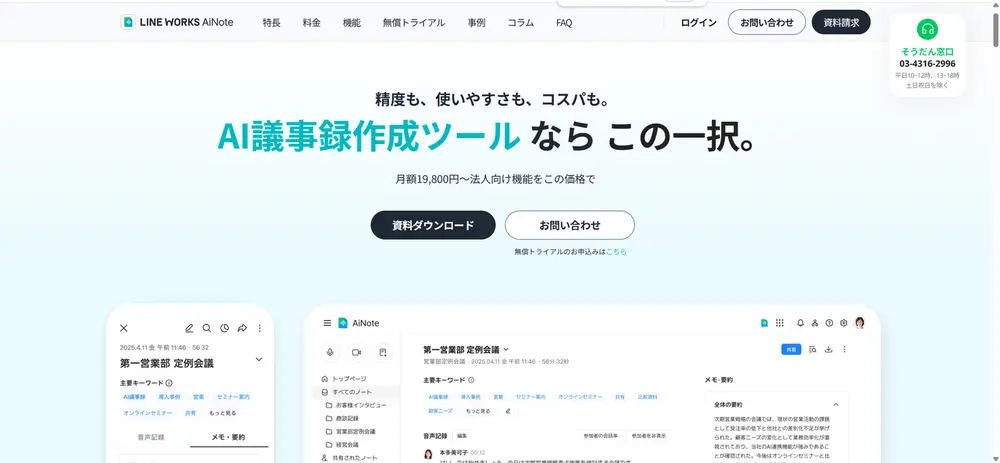
Task: Open the hamburger menu in AiNote desktop preview
Action: [x=327, y=323]
